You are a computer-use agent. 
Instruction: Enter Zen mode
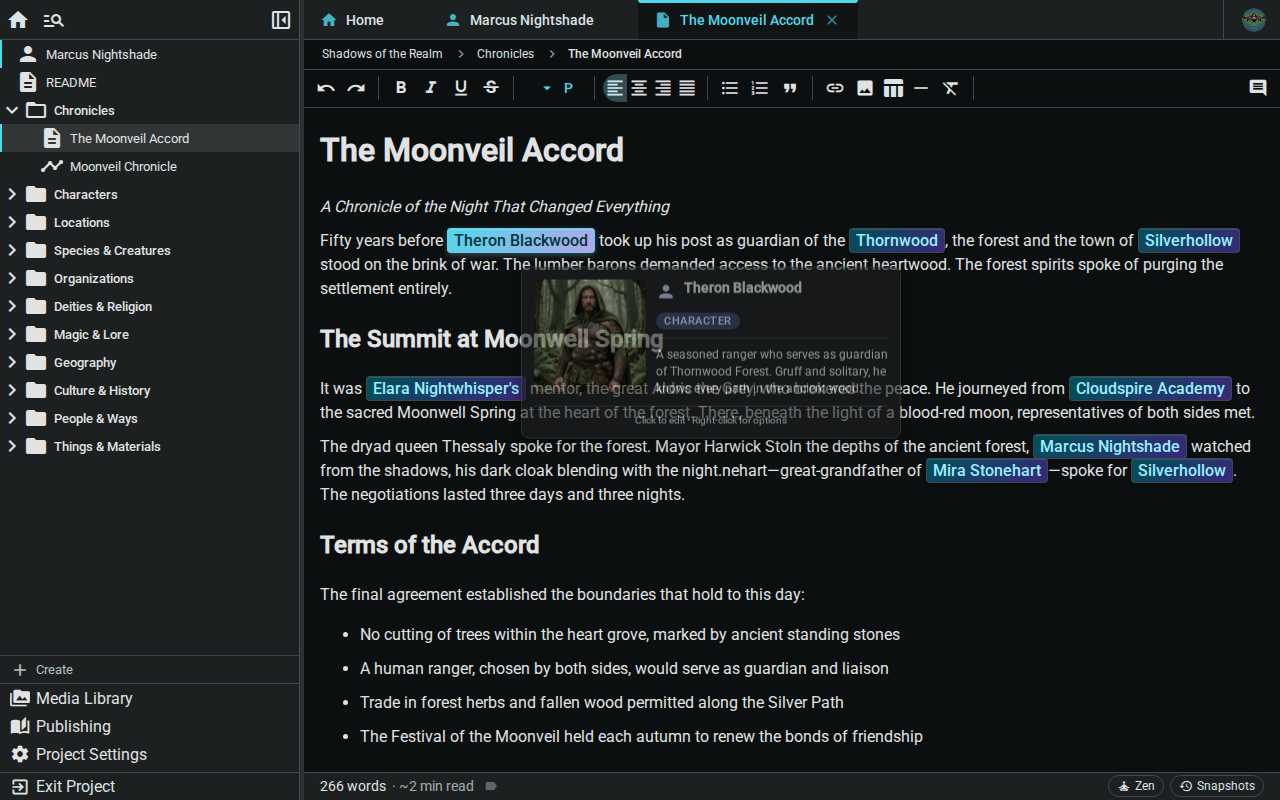coord(1136,786)
